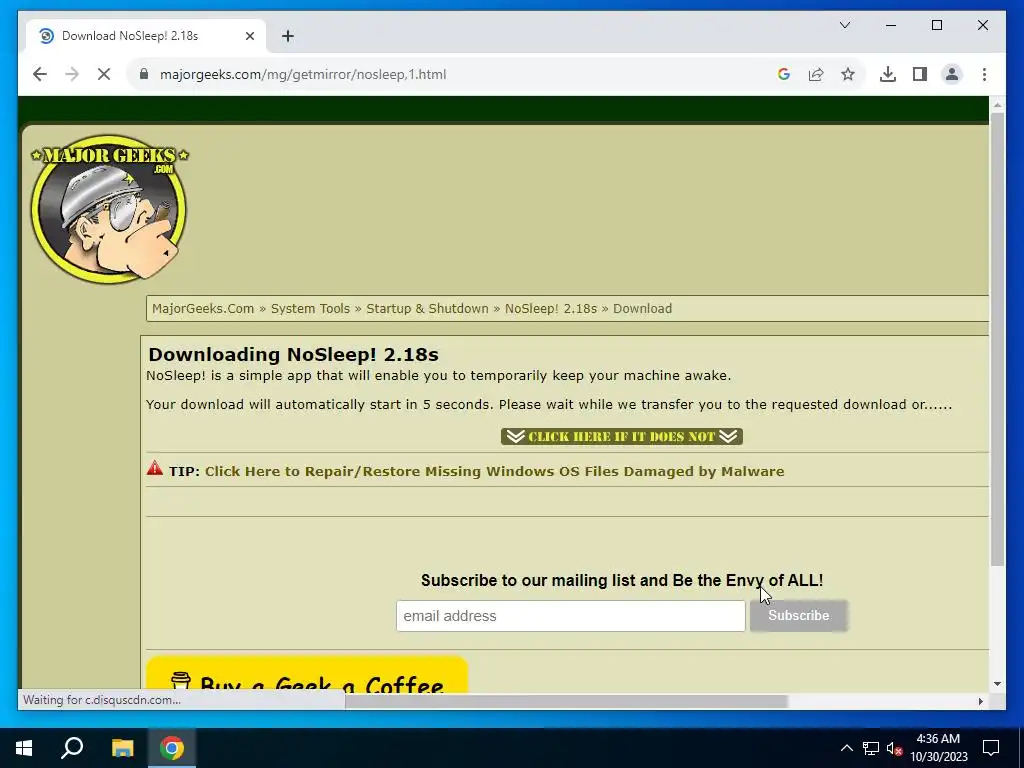Click the Download breadcrumb text
The image size is (1024, 768).
pos(642,308)
